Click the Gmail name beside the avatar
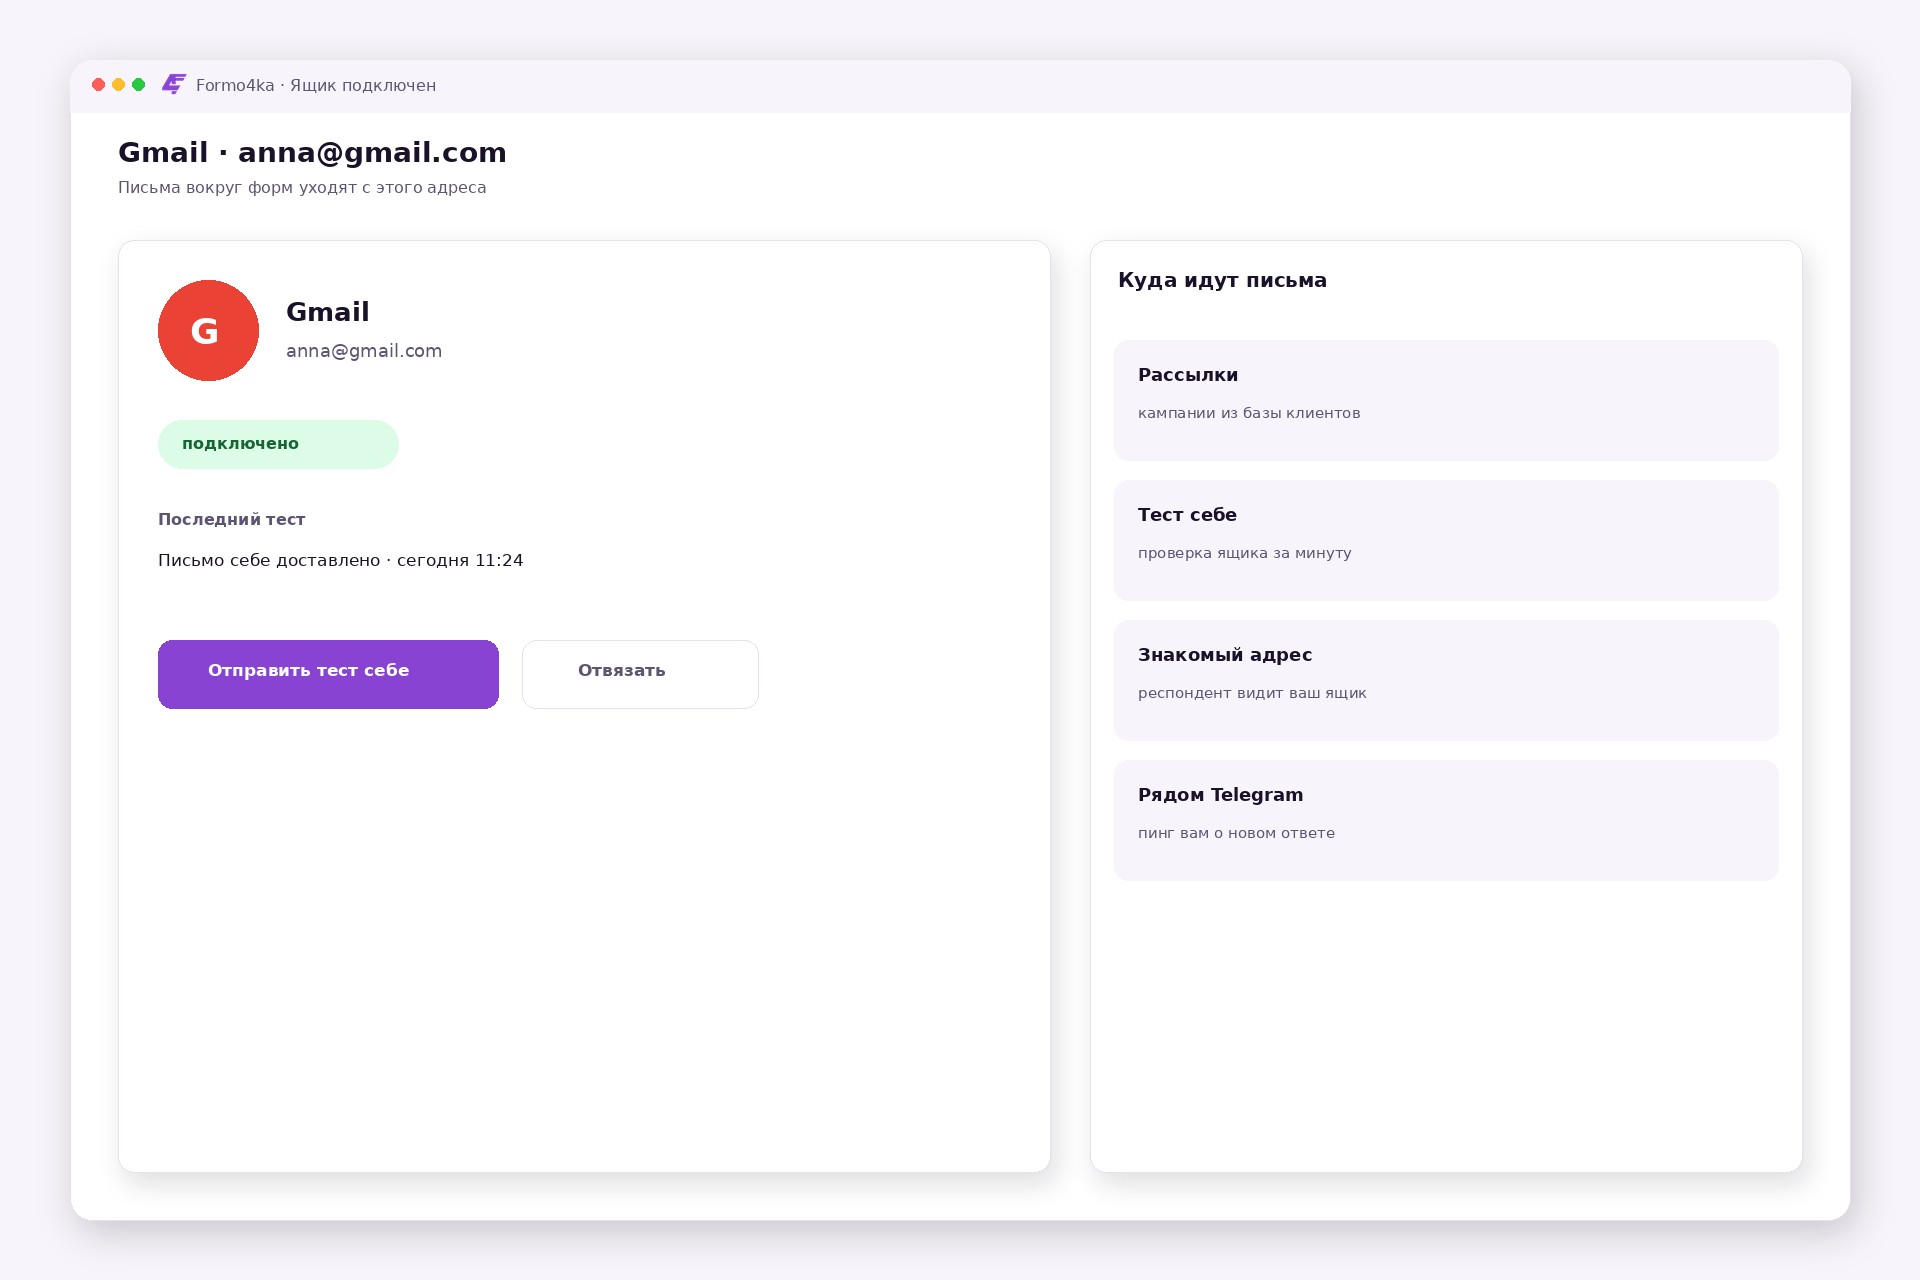 pos(328,312)
